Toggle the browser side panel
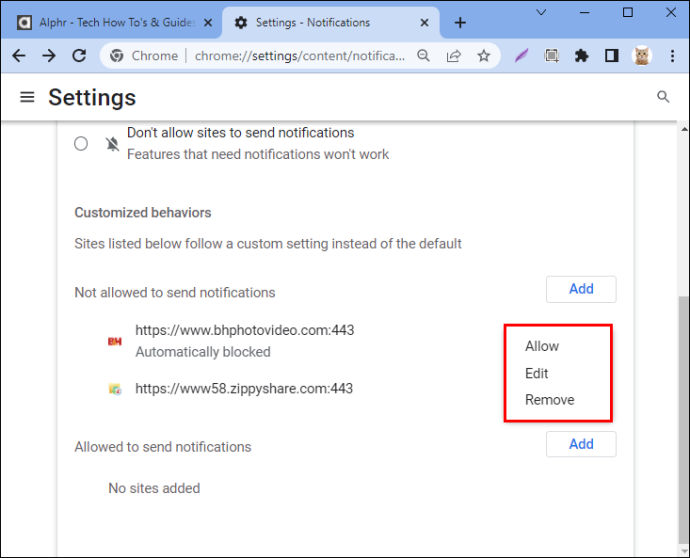Screen dimensions: 690x558 point(612,56)
